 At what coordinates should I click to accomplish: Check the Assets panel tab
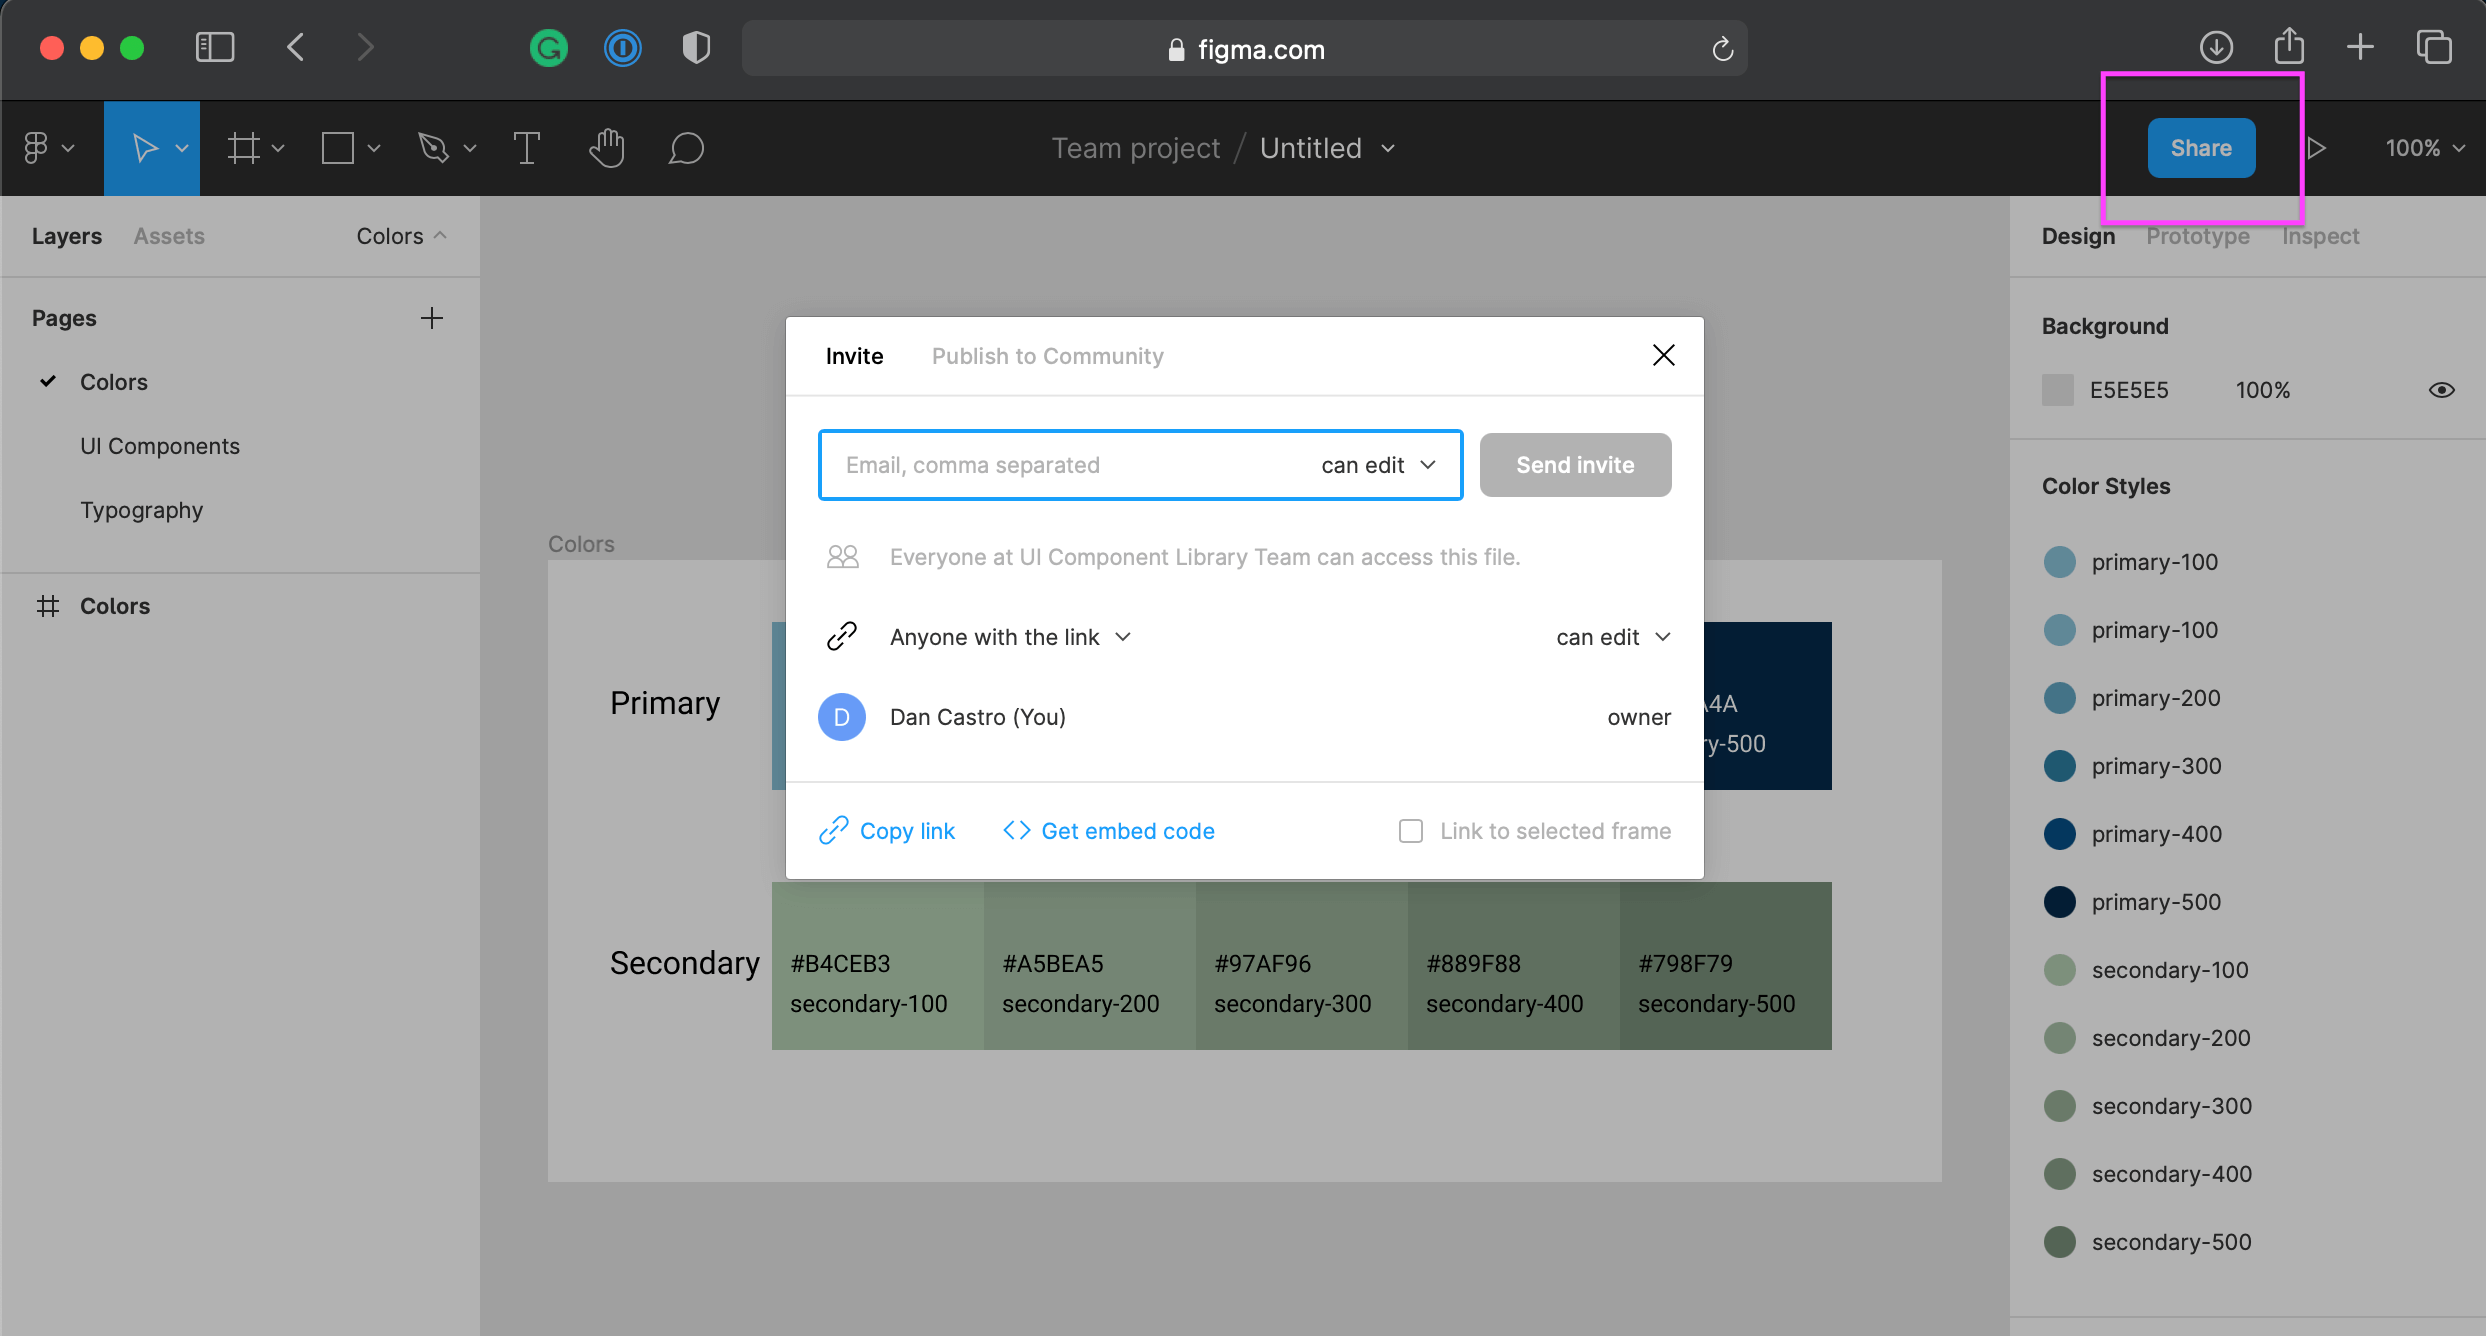[x=169, y=235]
